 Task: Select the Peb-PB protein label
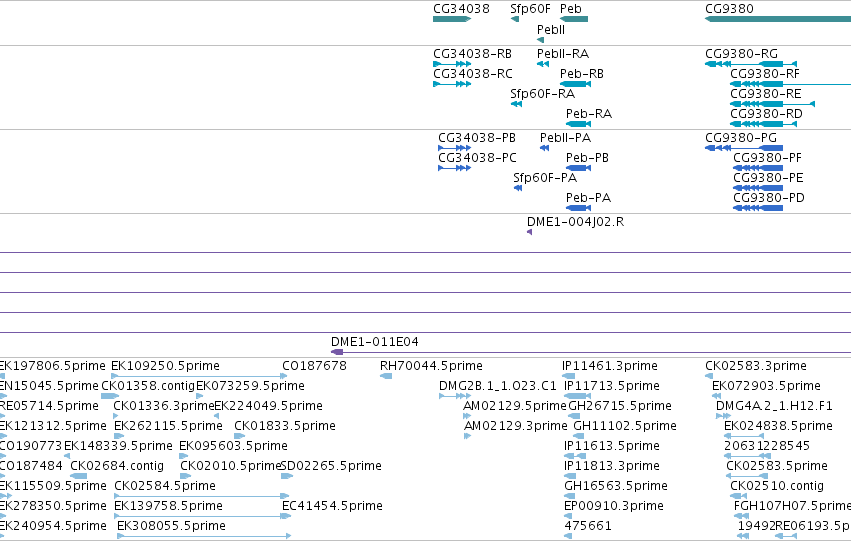click(x=587, y=158)
